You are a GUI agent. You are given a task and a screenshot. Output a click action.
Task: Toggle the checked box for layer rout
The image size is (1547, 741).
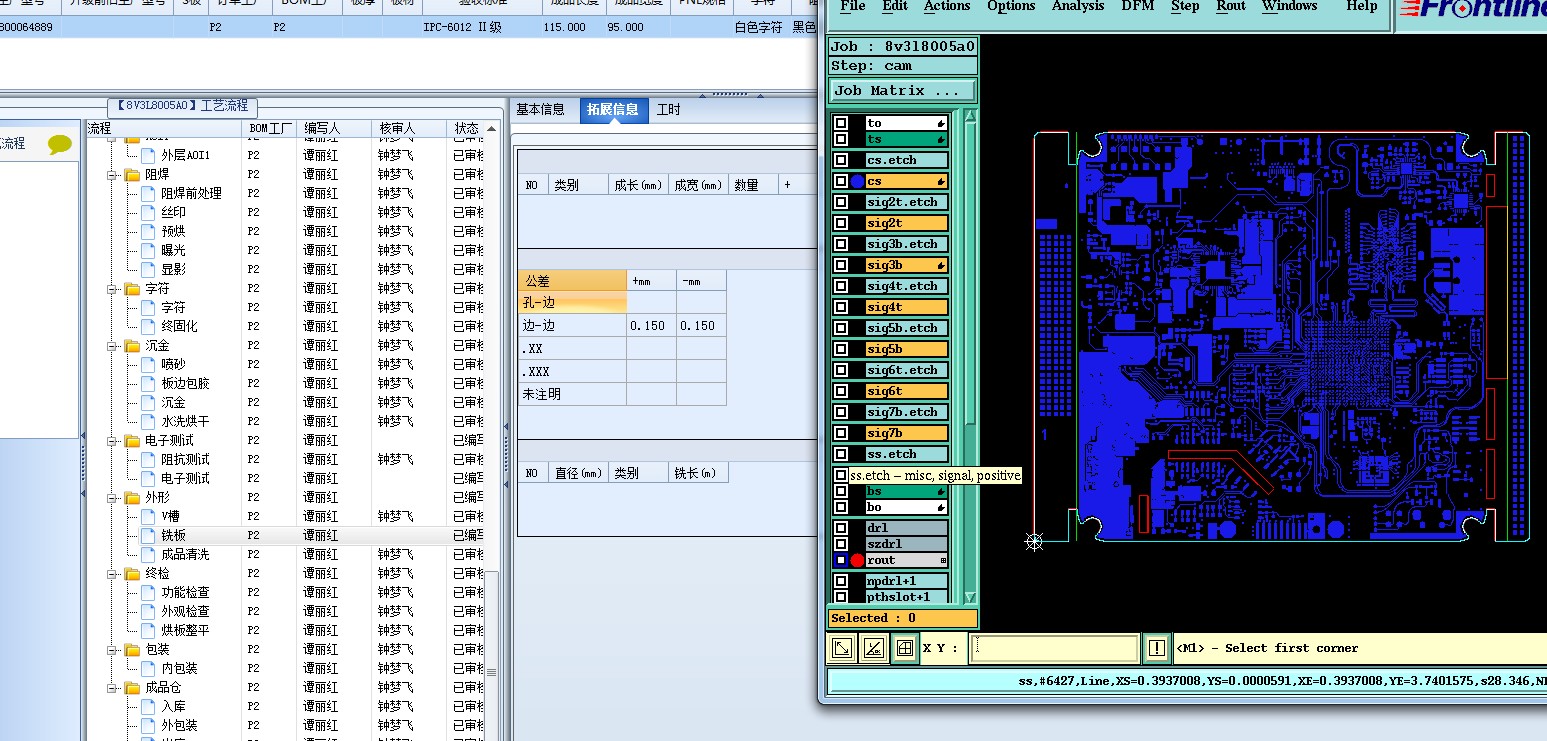click(x=841, y=560)
